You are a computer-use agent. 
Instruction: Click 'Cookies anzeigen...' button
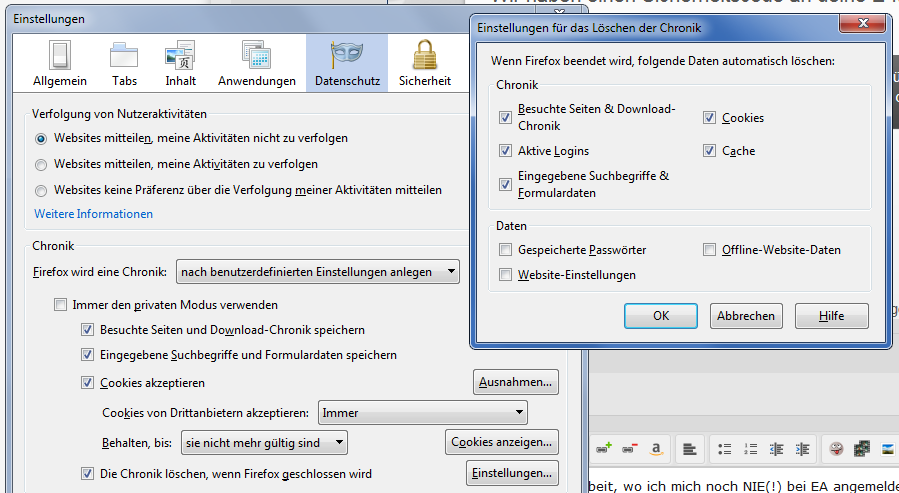coord(502,442)
